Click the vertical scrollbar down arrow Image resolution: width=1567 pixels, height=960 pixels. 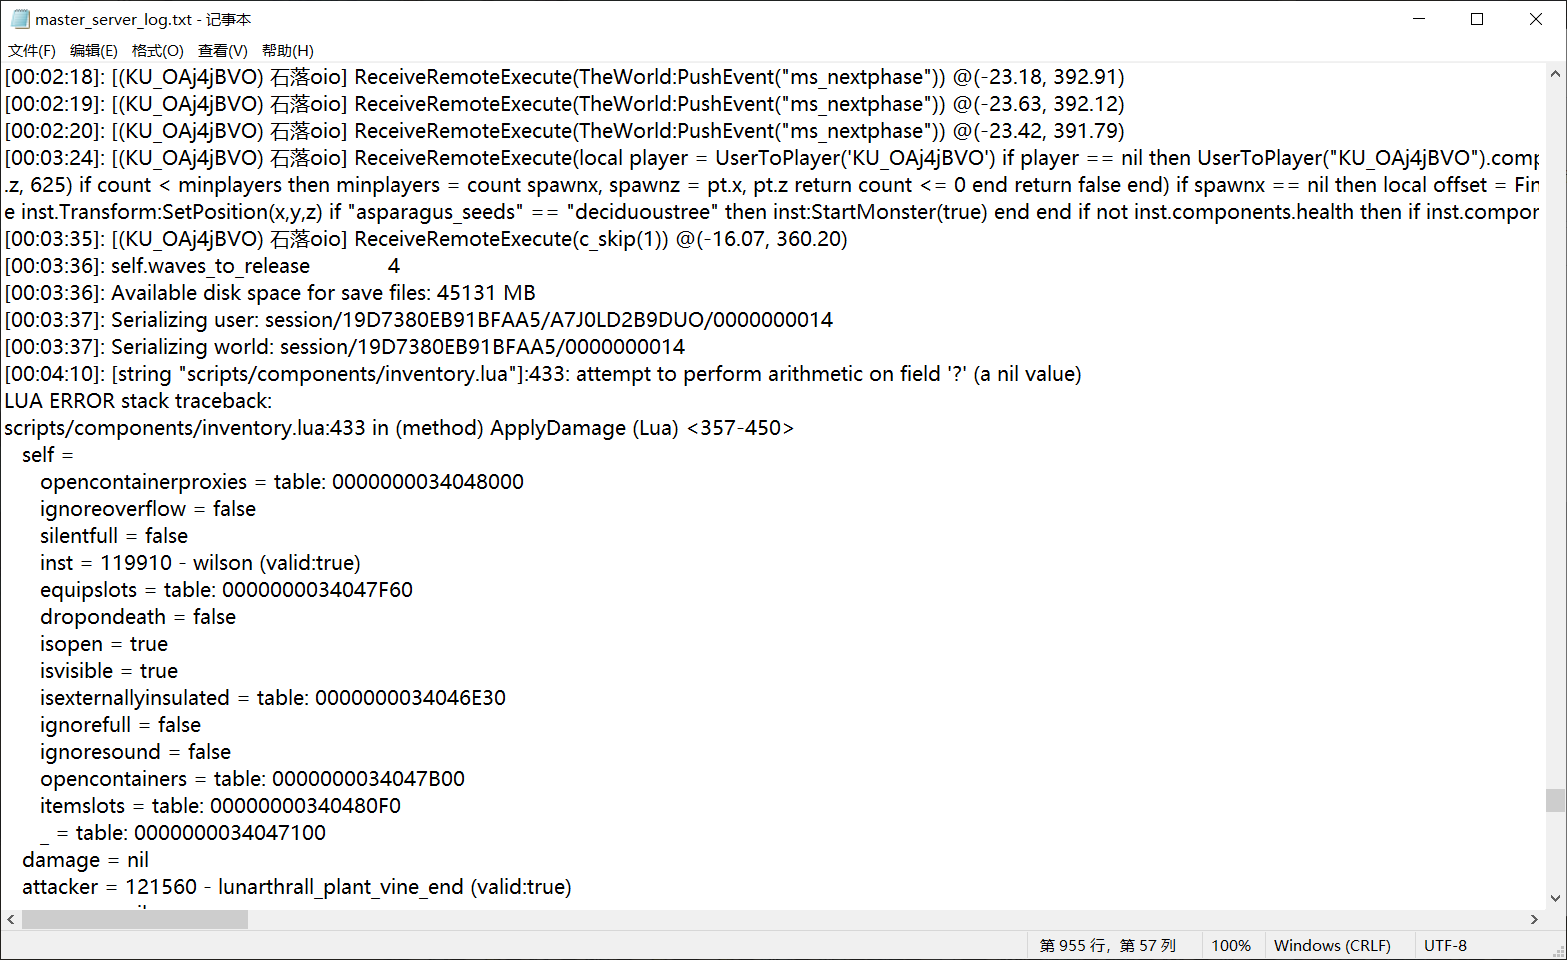(1555, 898)
